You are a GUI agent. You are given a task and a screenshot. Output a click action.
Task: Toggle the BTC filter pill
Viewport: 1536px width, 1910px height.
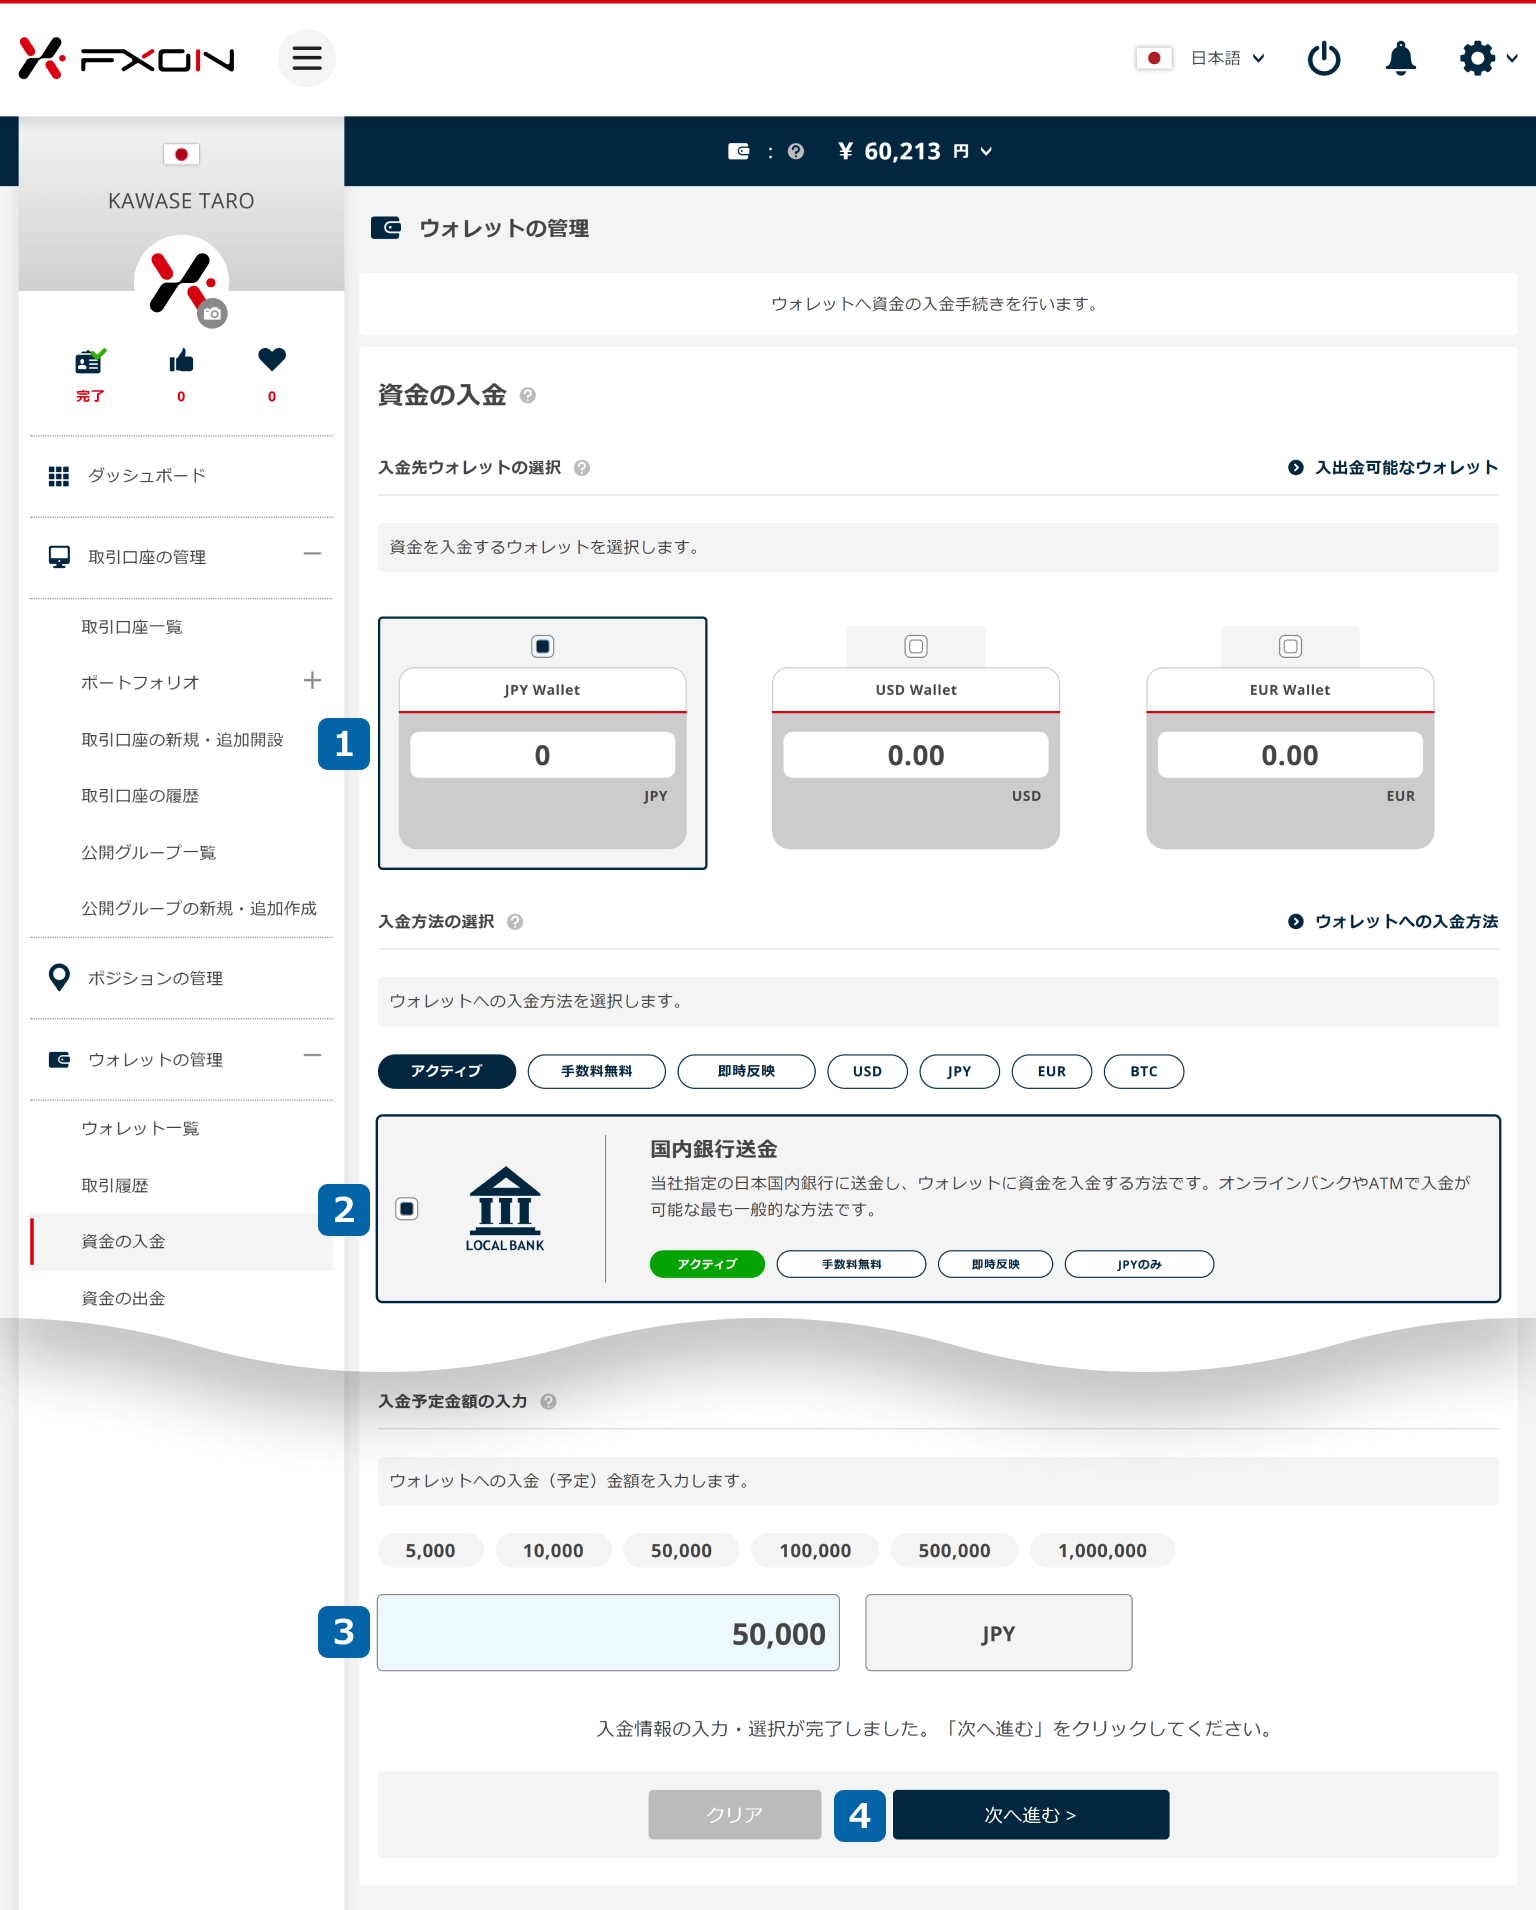click(1144, 1071)
